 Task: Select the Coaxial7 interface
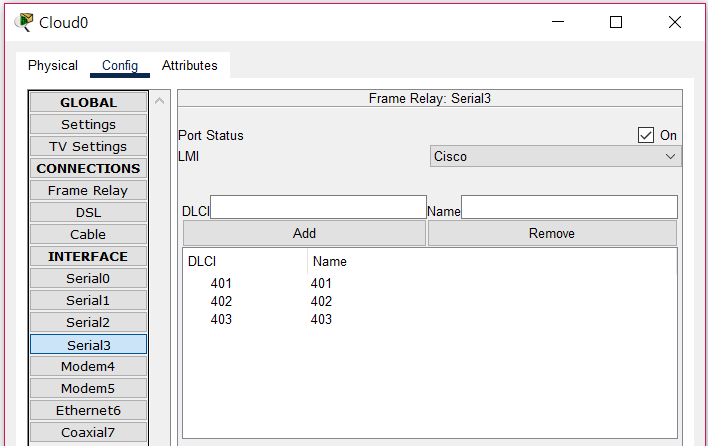tap(88, 432)
